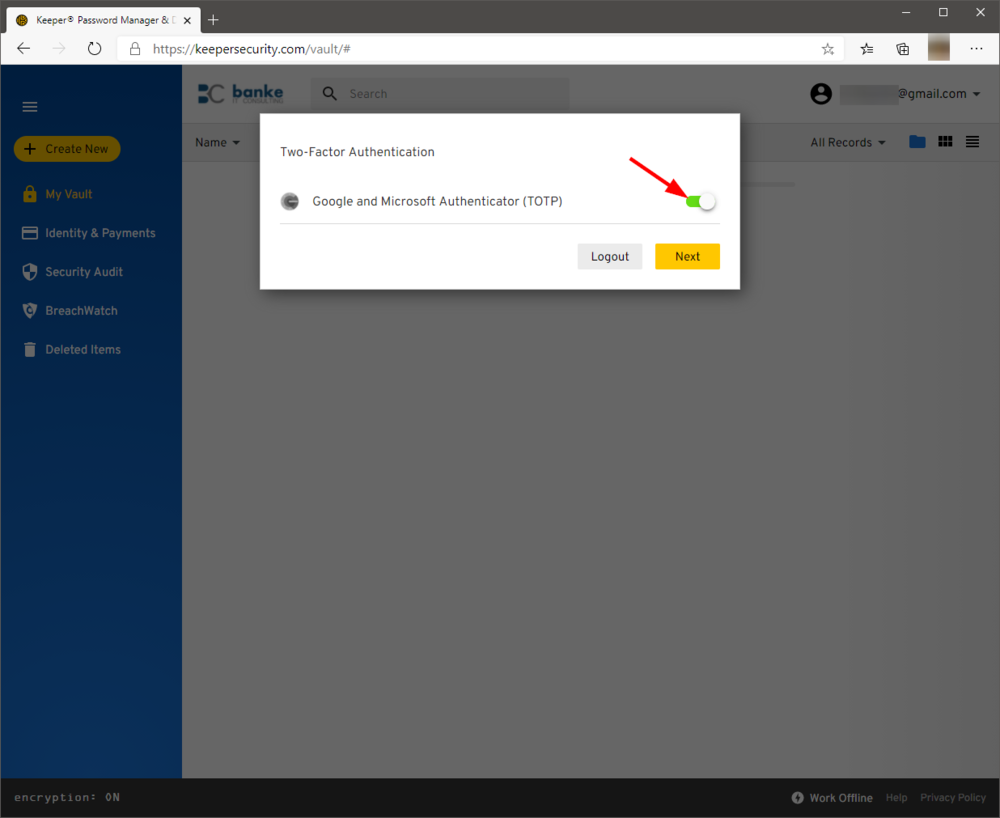1000x818 pixels.
Task: Select the Keeper Password Manager tab
Action: (102, 20)
